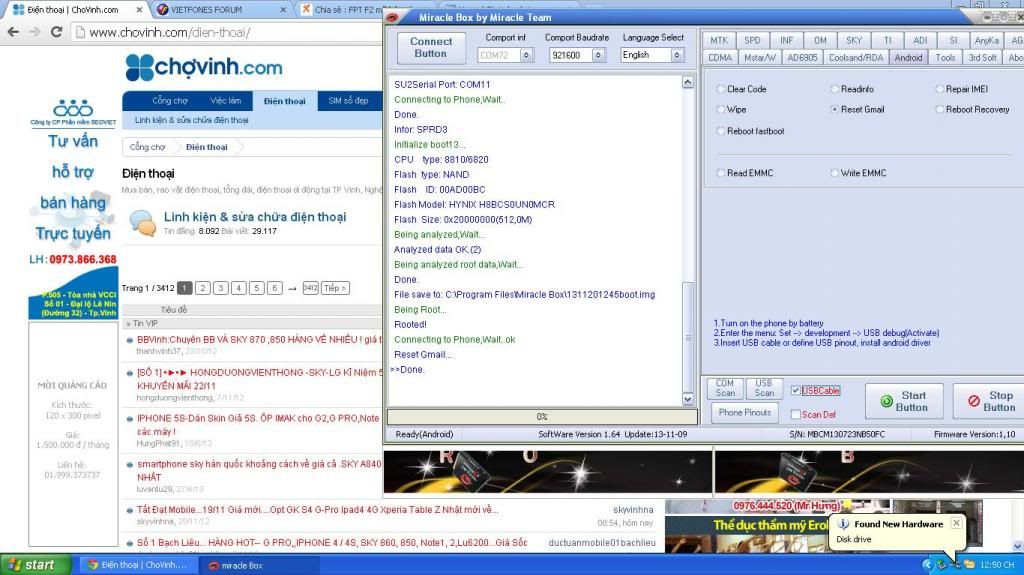The width and height of the screenshot is (1024, 575).
Task: Open the Comport inf dropdown
Action: (x=526, y=56)
